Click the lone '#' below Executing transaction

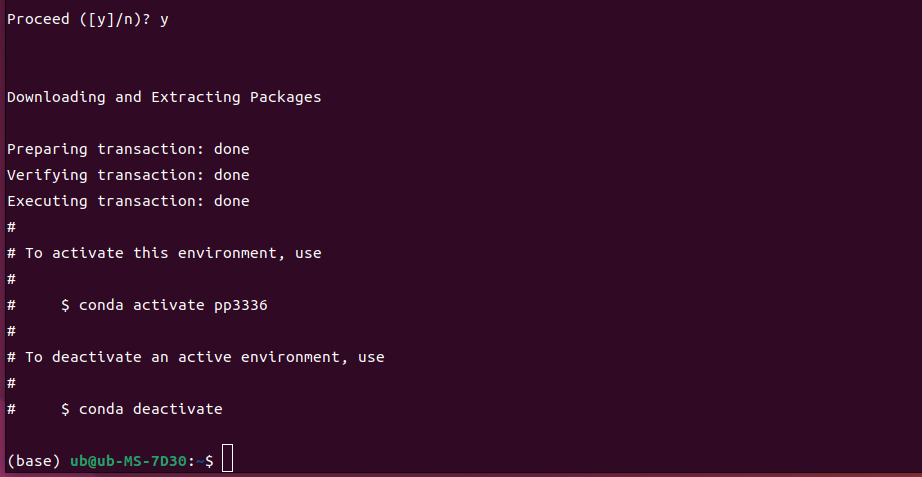[11, 227]
